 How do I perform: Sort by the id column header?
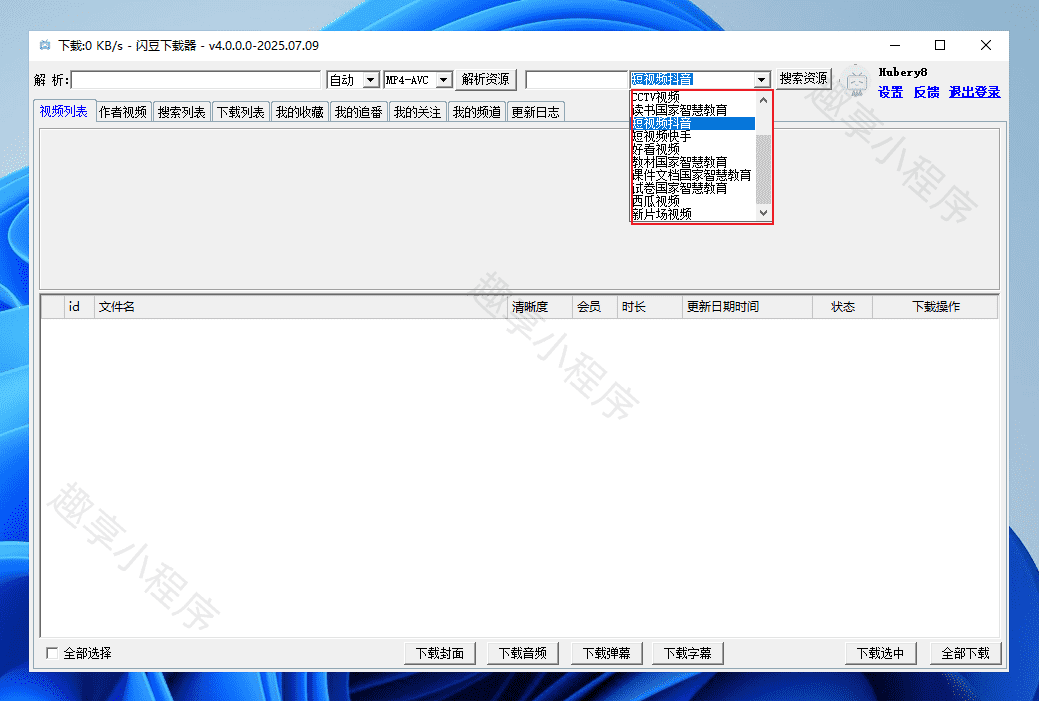(x=80, y=307)
